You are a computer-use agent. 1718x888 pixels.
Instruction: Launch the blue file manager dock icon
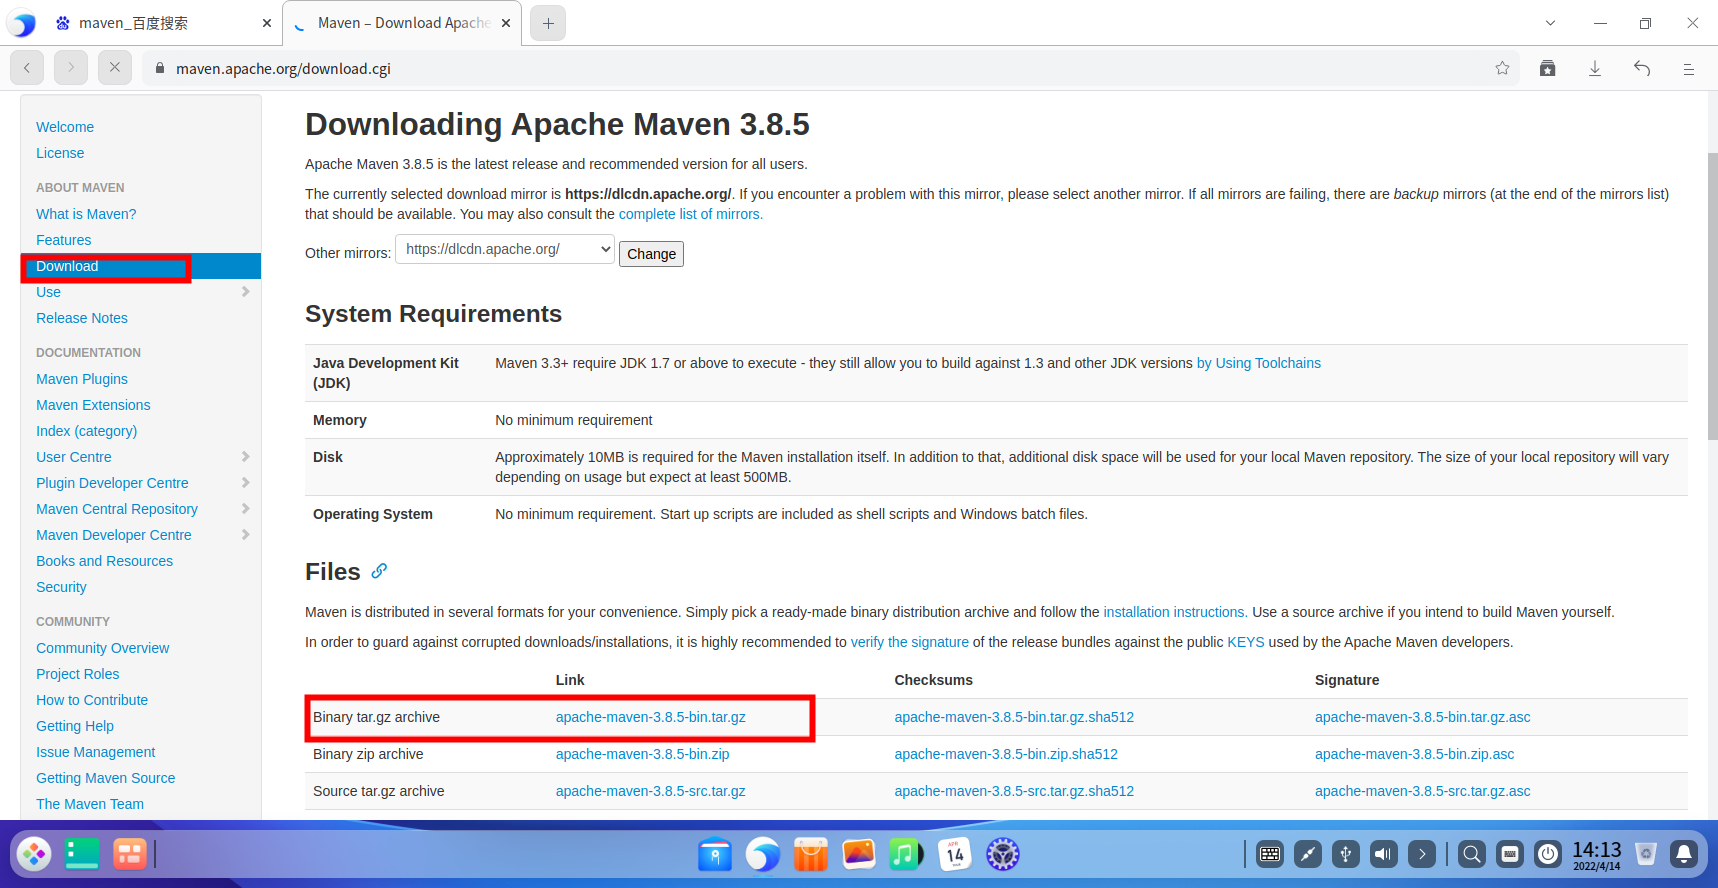coord(715,854)
